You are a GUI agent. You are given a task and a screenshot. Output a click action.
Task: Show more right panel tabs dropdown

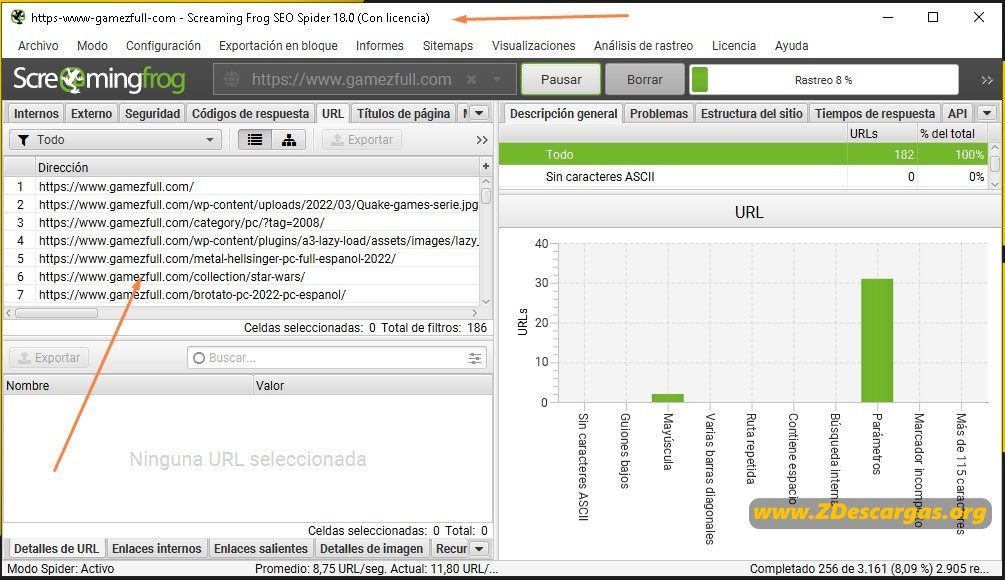[987, 113]
